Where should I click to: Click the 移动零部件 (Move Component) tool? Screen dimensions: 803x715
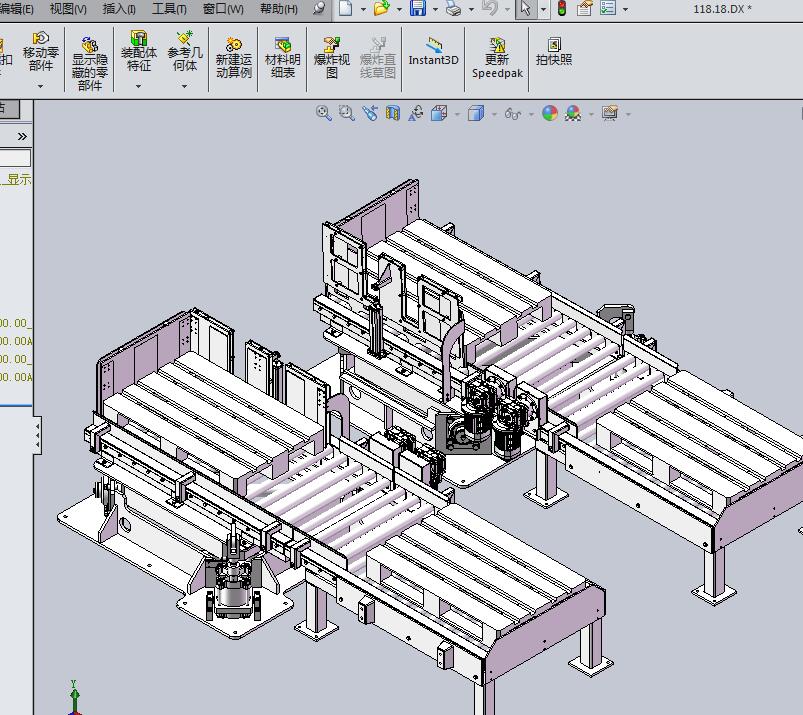(40, 52)
